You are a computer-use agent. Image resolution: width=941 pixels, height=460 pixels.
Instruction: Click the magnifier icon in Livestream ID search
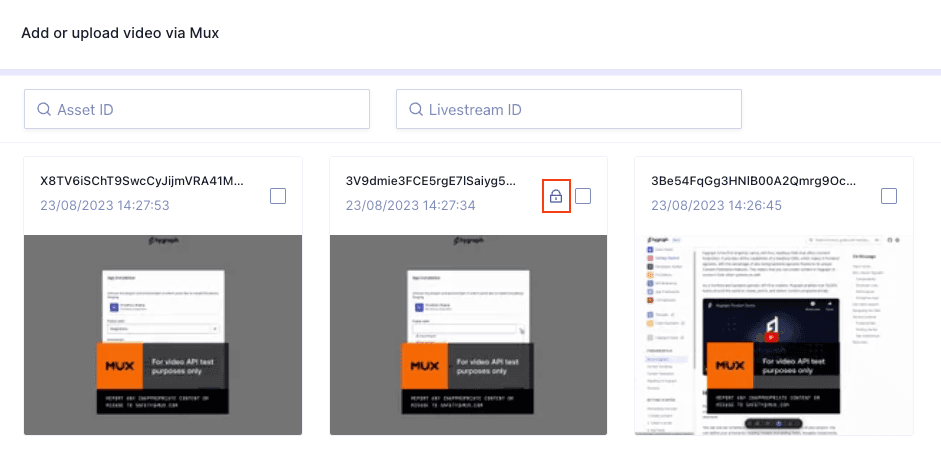tap(416, 109)
